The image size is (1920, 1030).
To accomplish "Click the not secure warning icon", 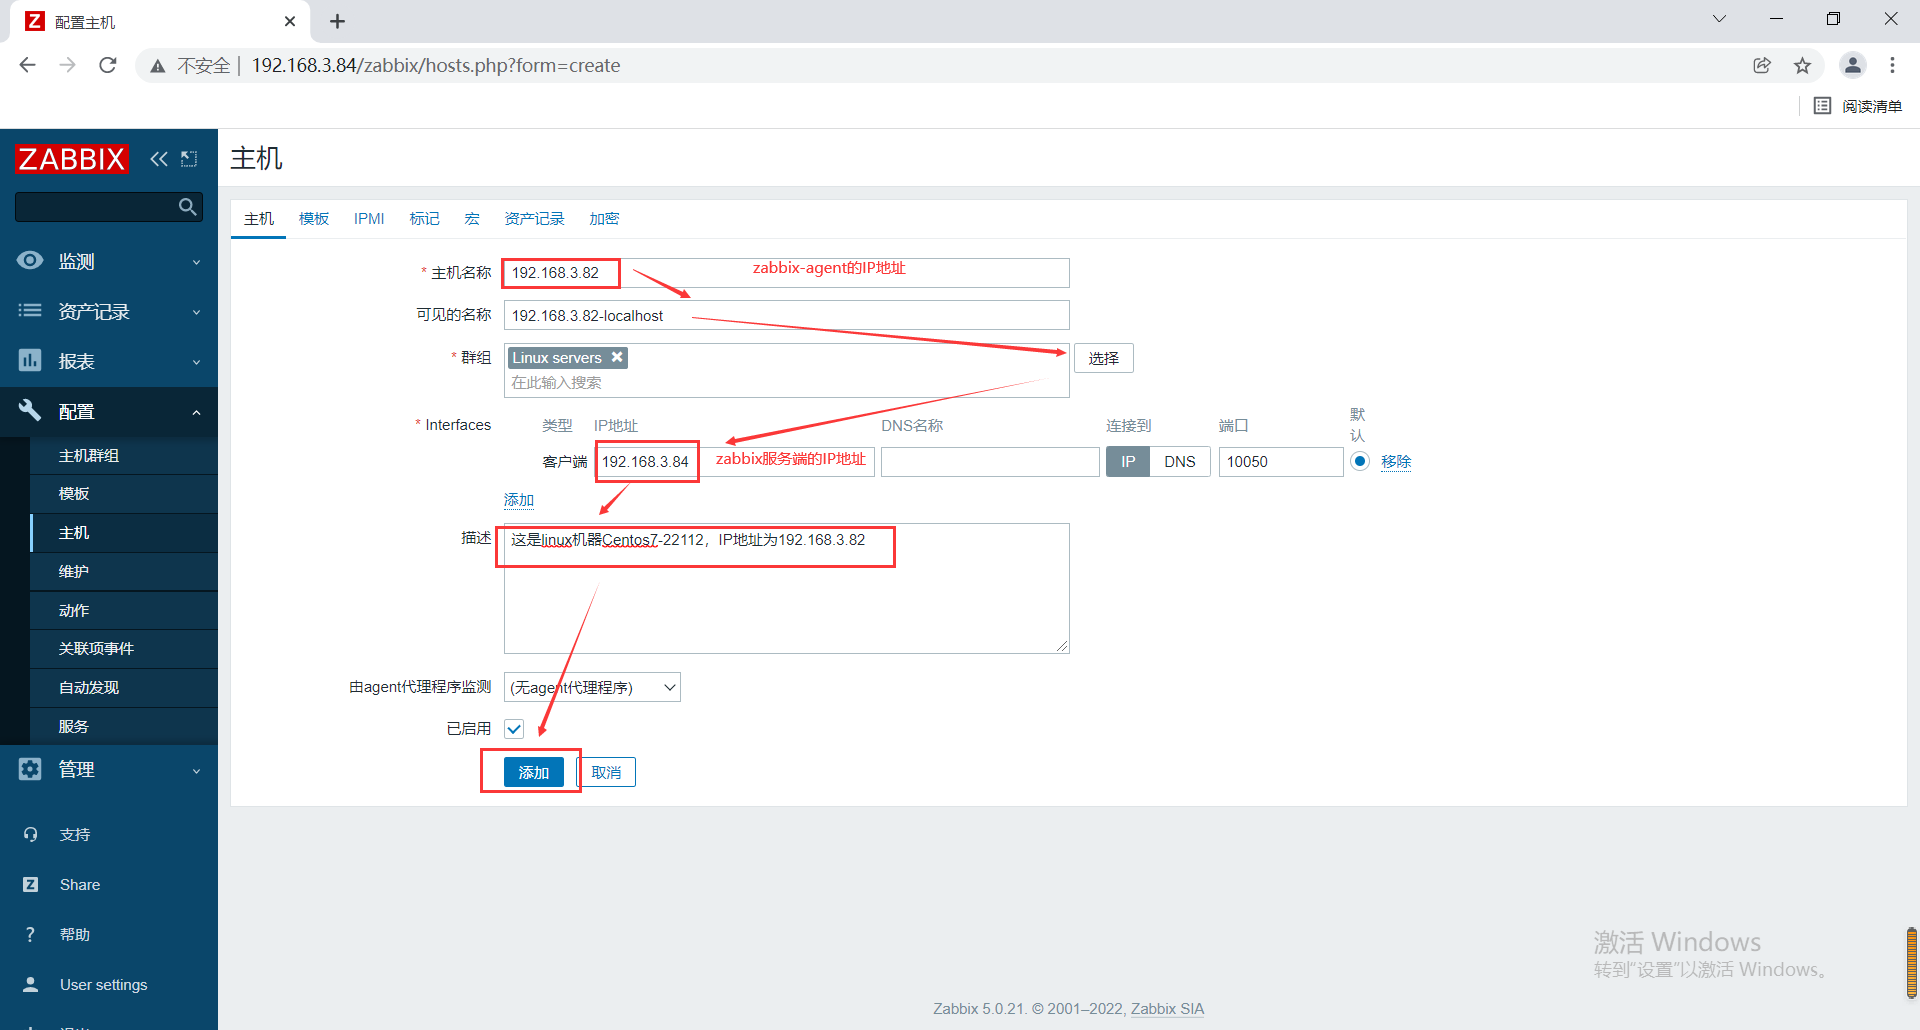I will point(157,66).
